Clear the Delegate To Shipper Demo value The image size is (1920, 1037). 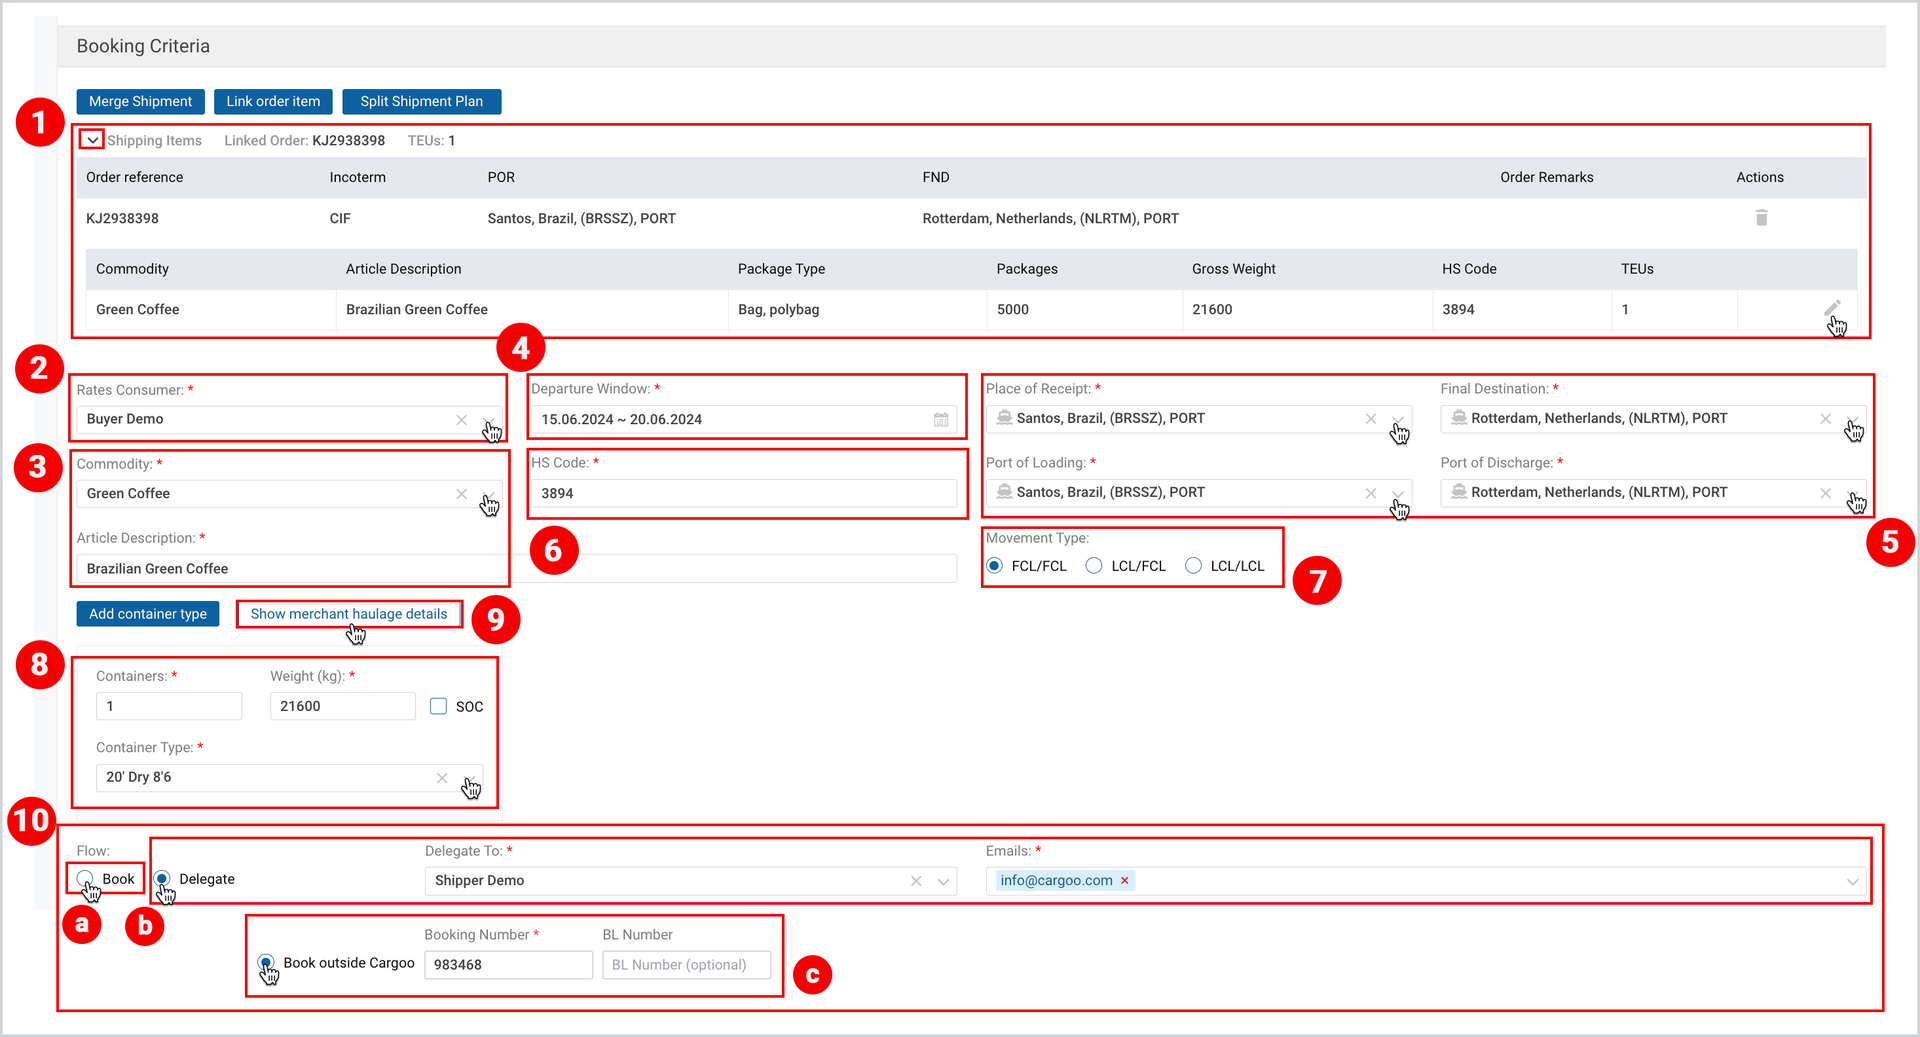[916, 881]
